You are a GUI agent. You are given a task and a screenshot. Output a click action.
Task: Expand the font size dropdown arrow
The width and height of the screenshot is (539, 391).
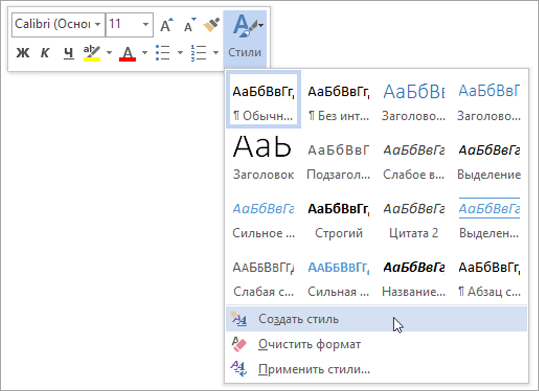coord(146,24)
